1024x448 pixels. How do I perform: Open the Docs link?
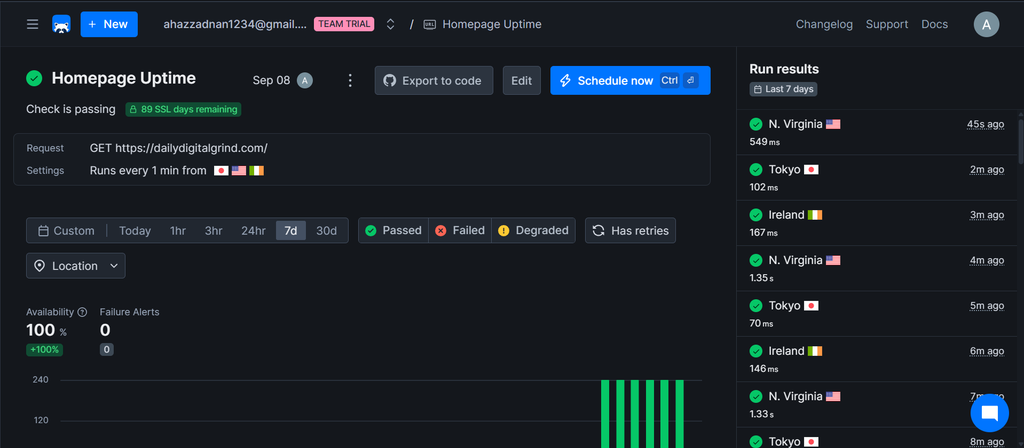[x=935, y=24]
